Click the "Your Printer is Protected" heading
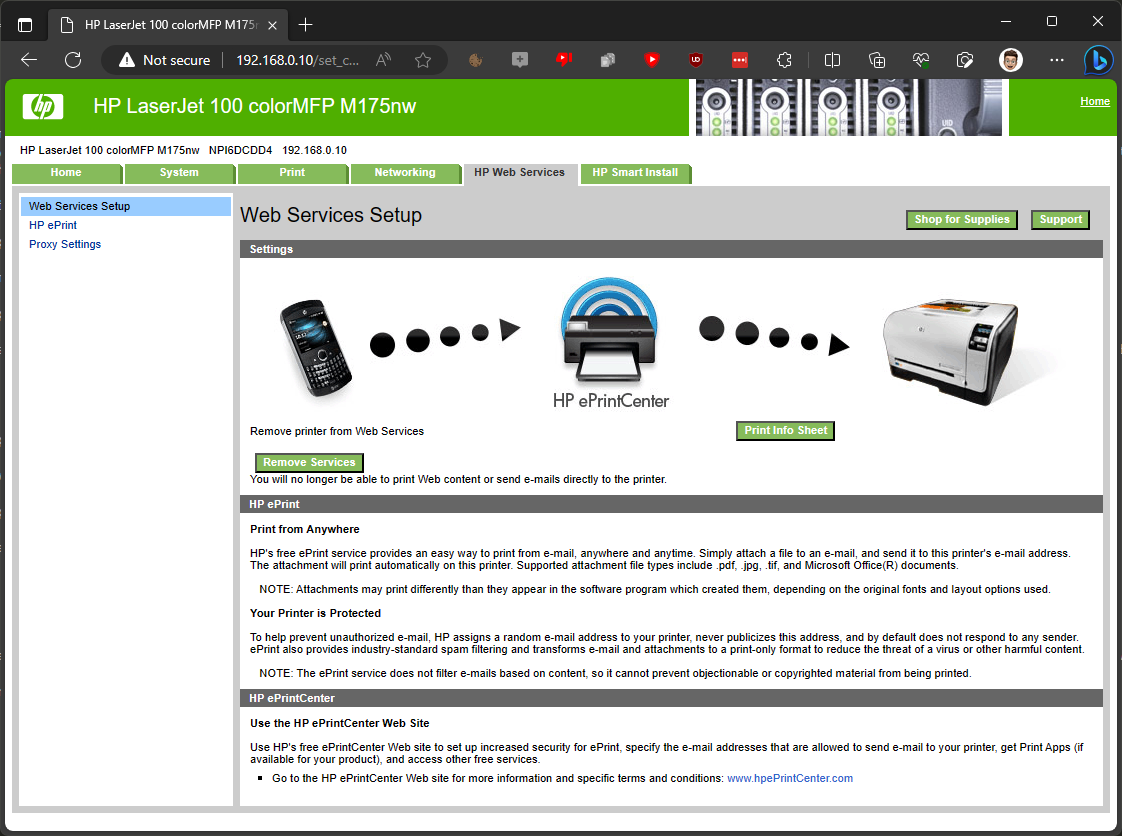The height and width of the screenshot is (836, 1122). coord(316,613)
